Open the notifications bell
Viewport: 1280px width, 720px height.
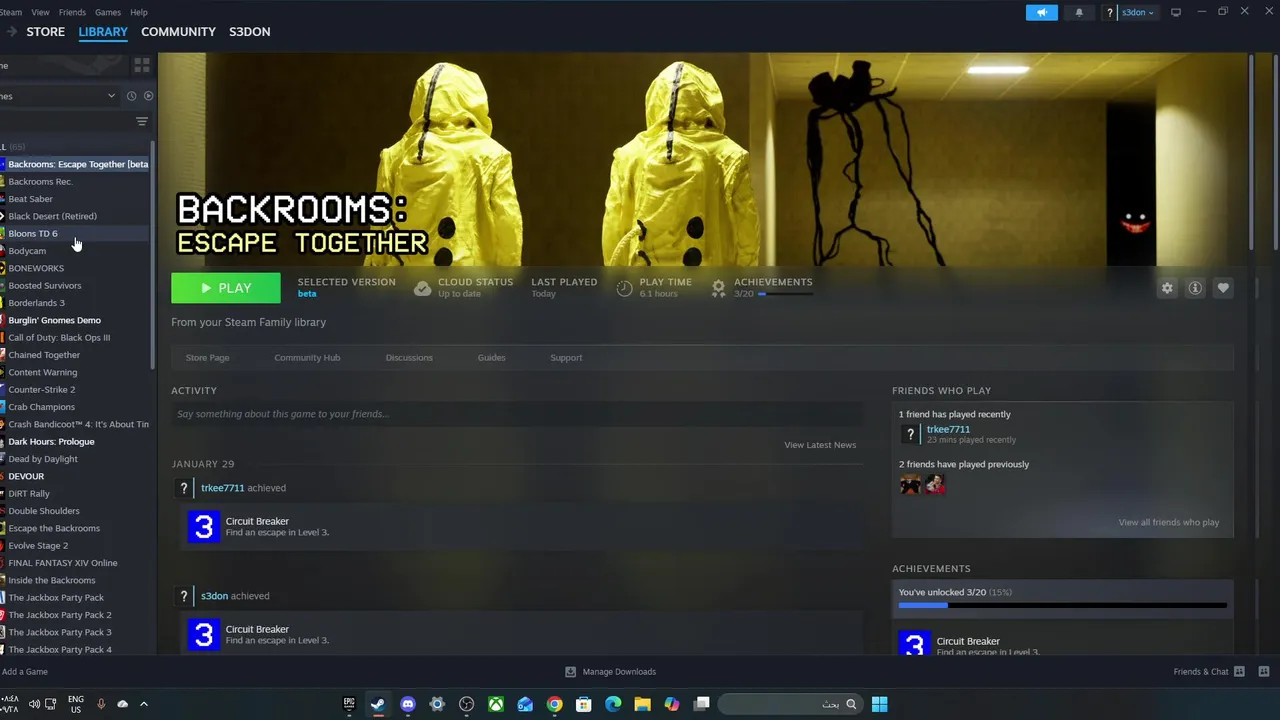pos(1079,12)
